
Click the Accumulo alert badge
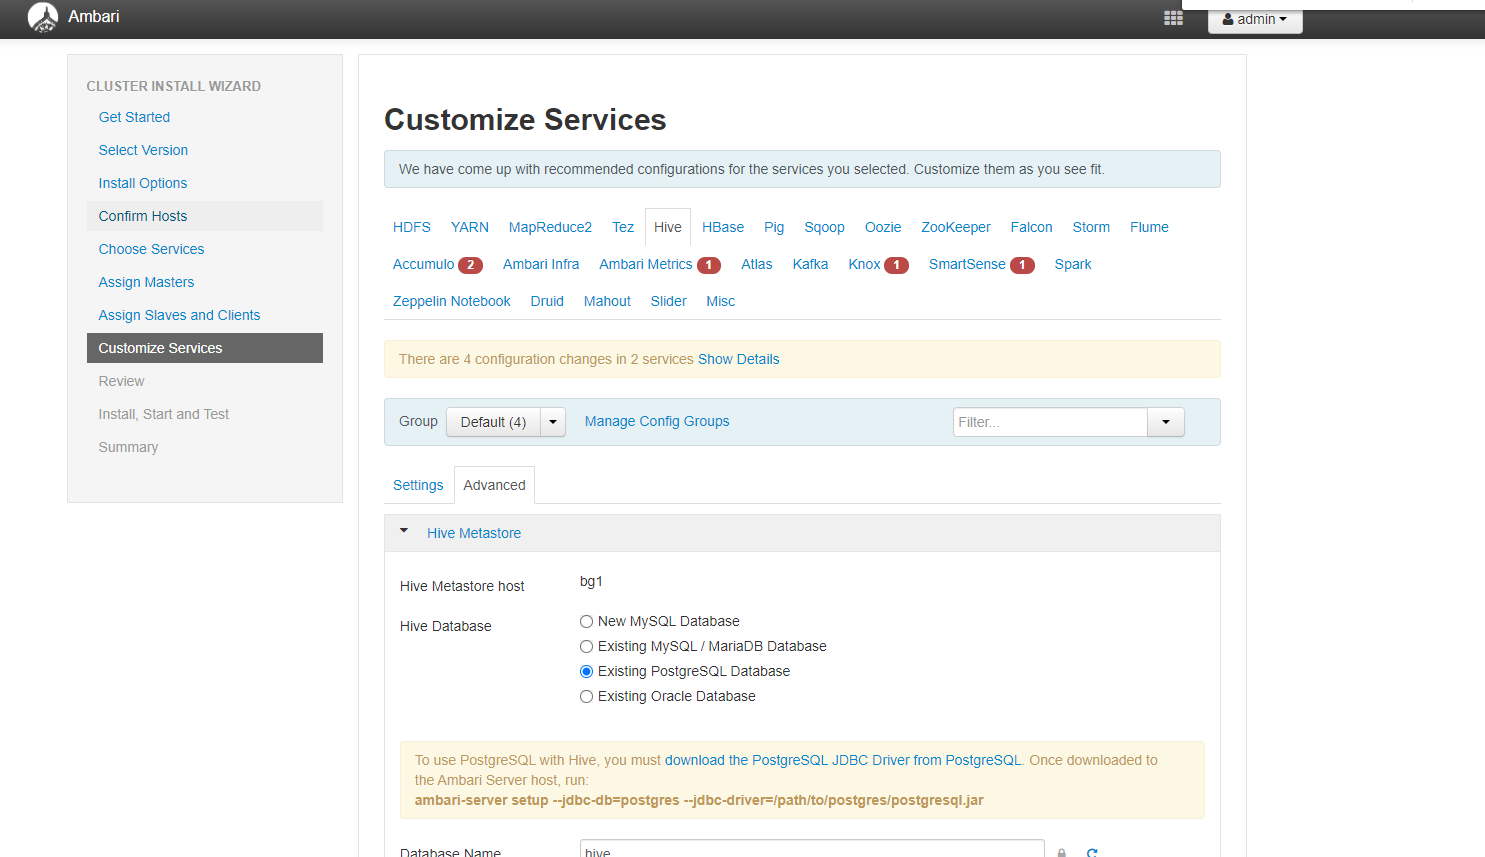470,265
